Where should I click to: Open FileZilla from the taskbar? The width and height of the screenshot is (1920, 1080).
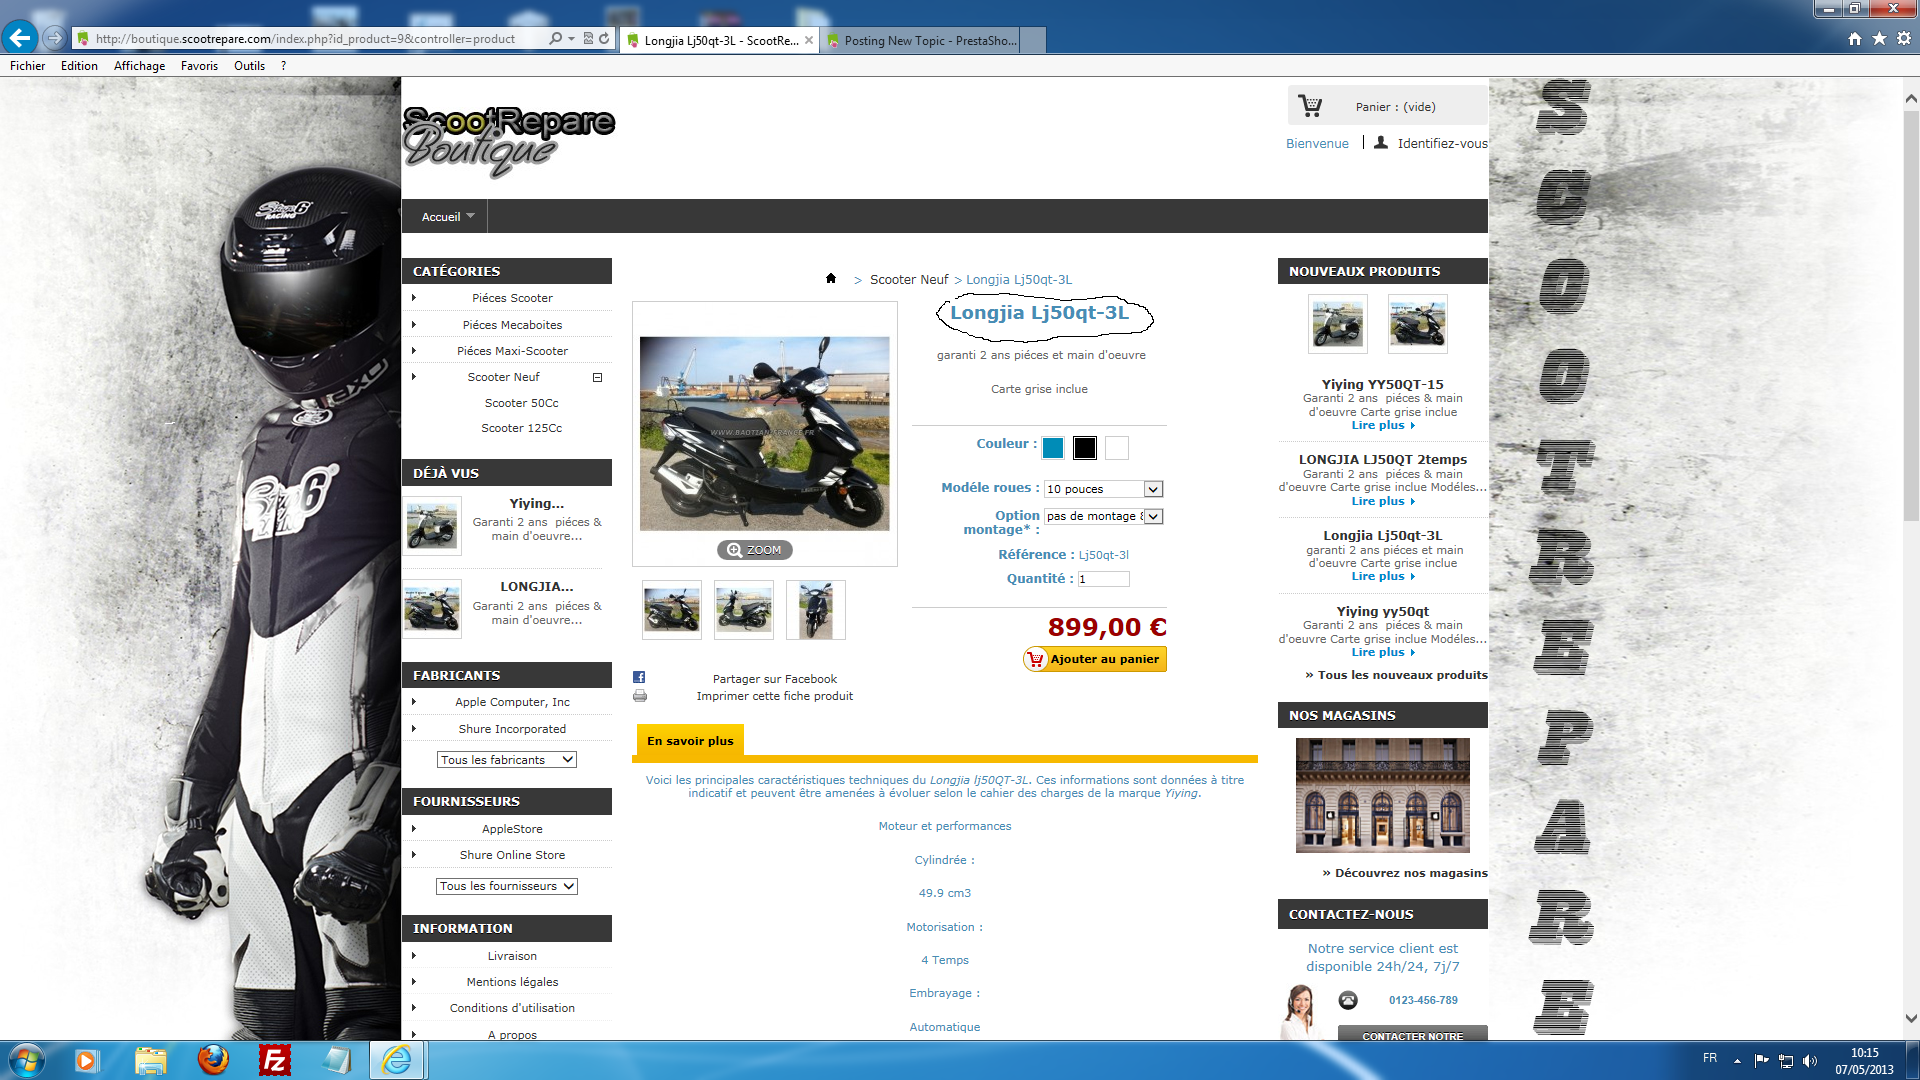274,1060
